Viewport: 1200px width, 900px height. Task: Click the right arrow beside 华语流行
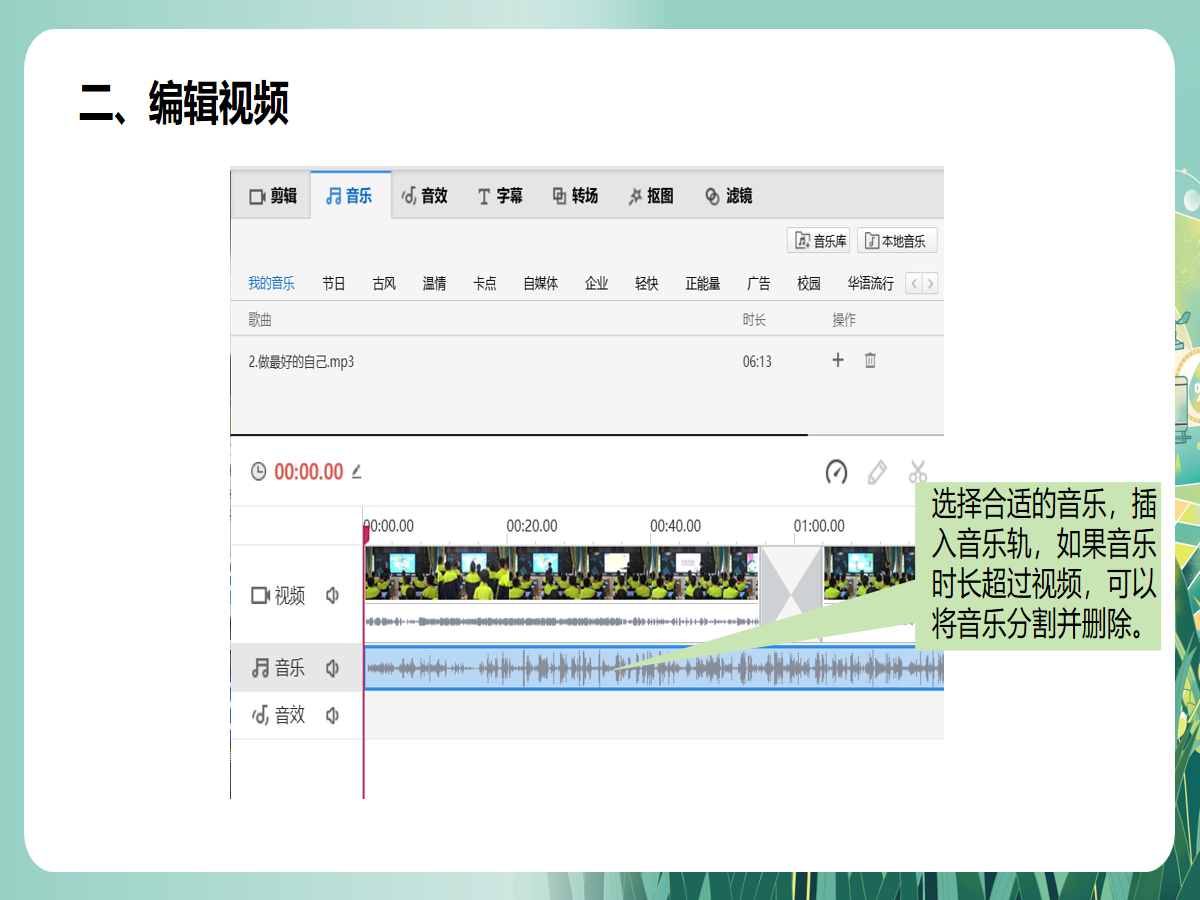coord(930,283)
